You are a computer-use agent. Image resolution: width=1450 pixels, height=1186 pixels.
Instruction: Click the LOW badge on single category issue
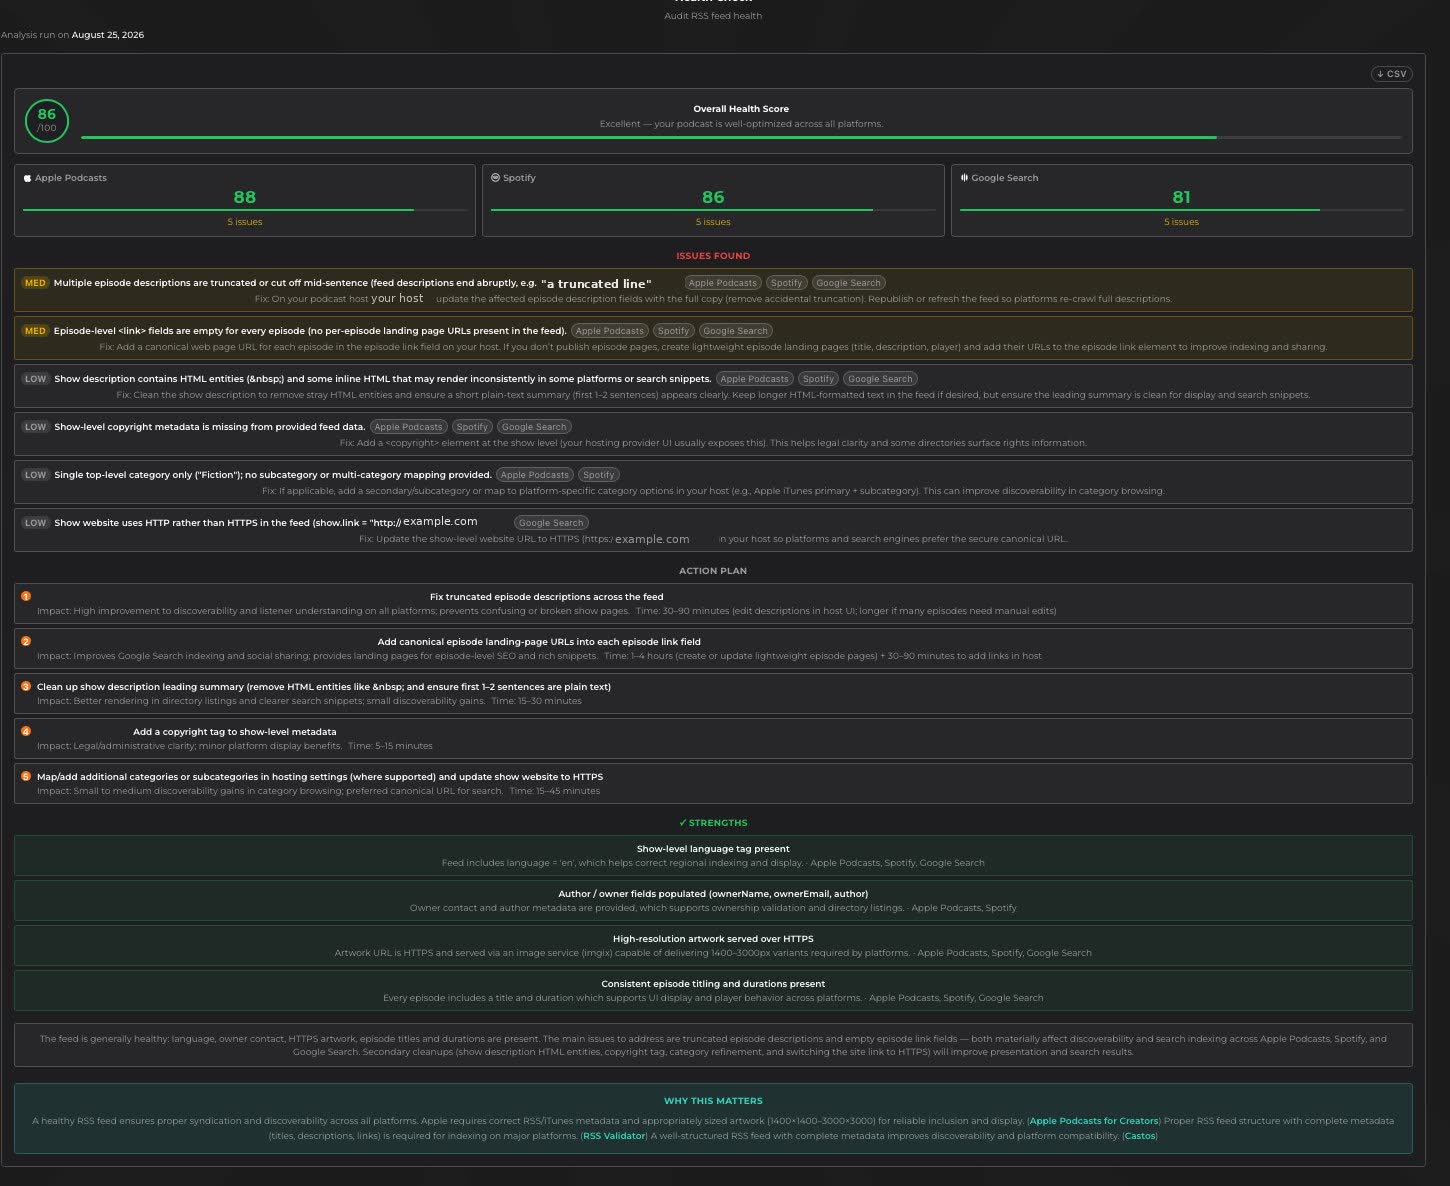[x=36, y=475]
